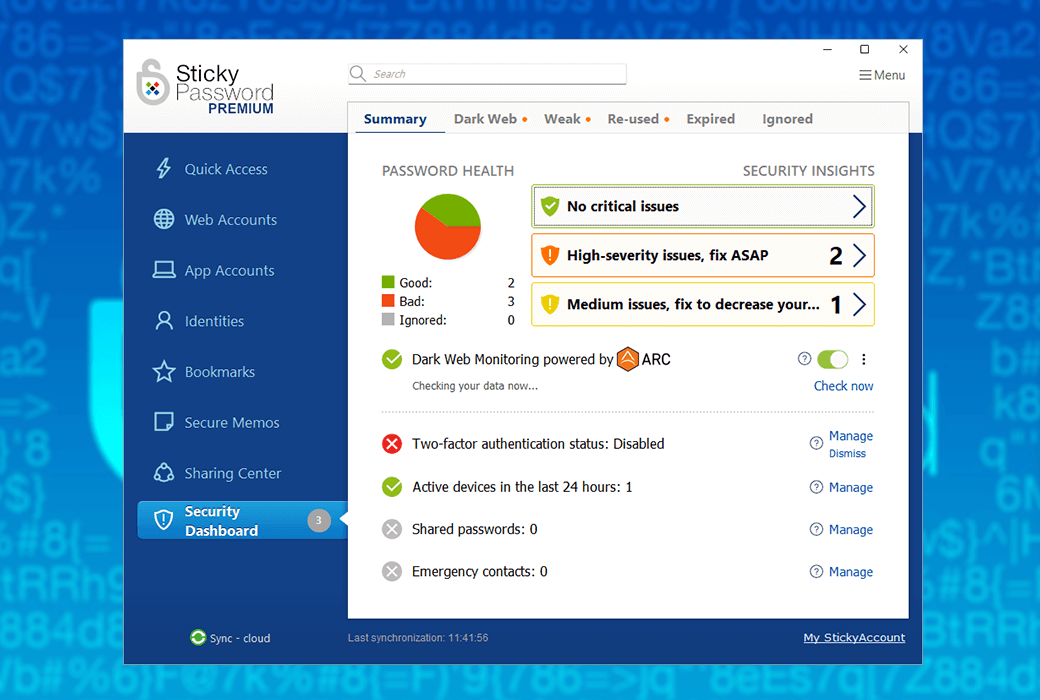This screenshot has height=700, width=1040.
Task: Open help for Emergency contacts
Action: [x=816, y=571]
